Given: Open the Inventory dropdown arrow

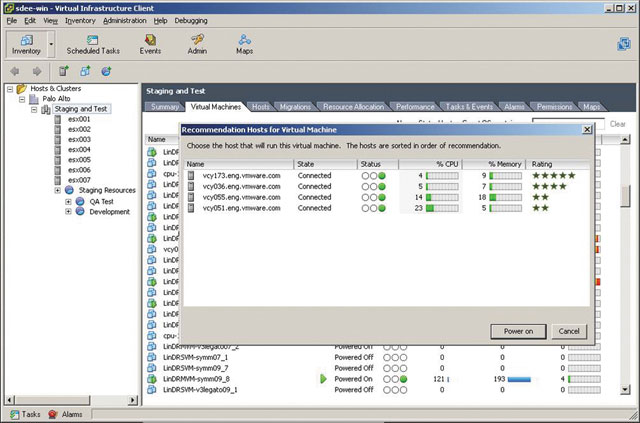Looking at the screenshot, I should click(x=51, y=45).
